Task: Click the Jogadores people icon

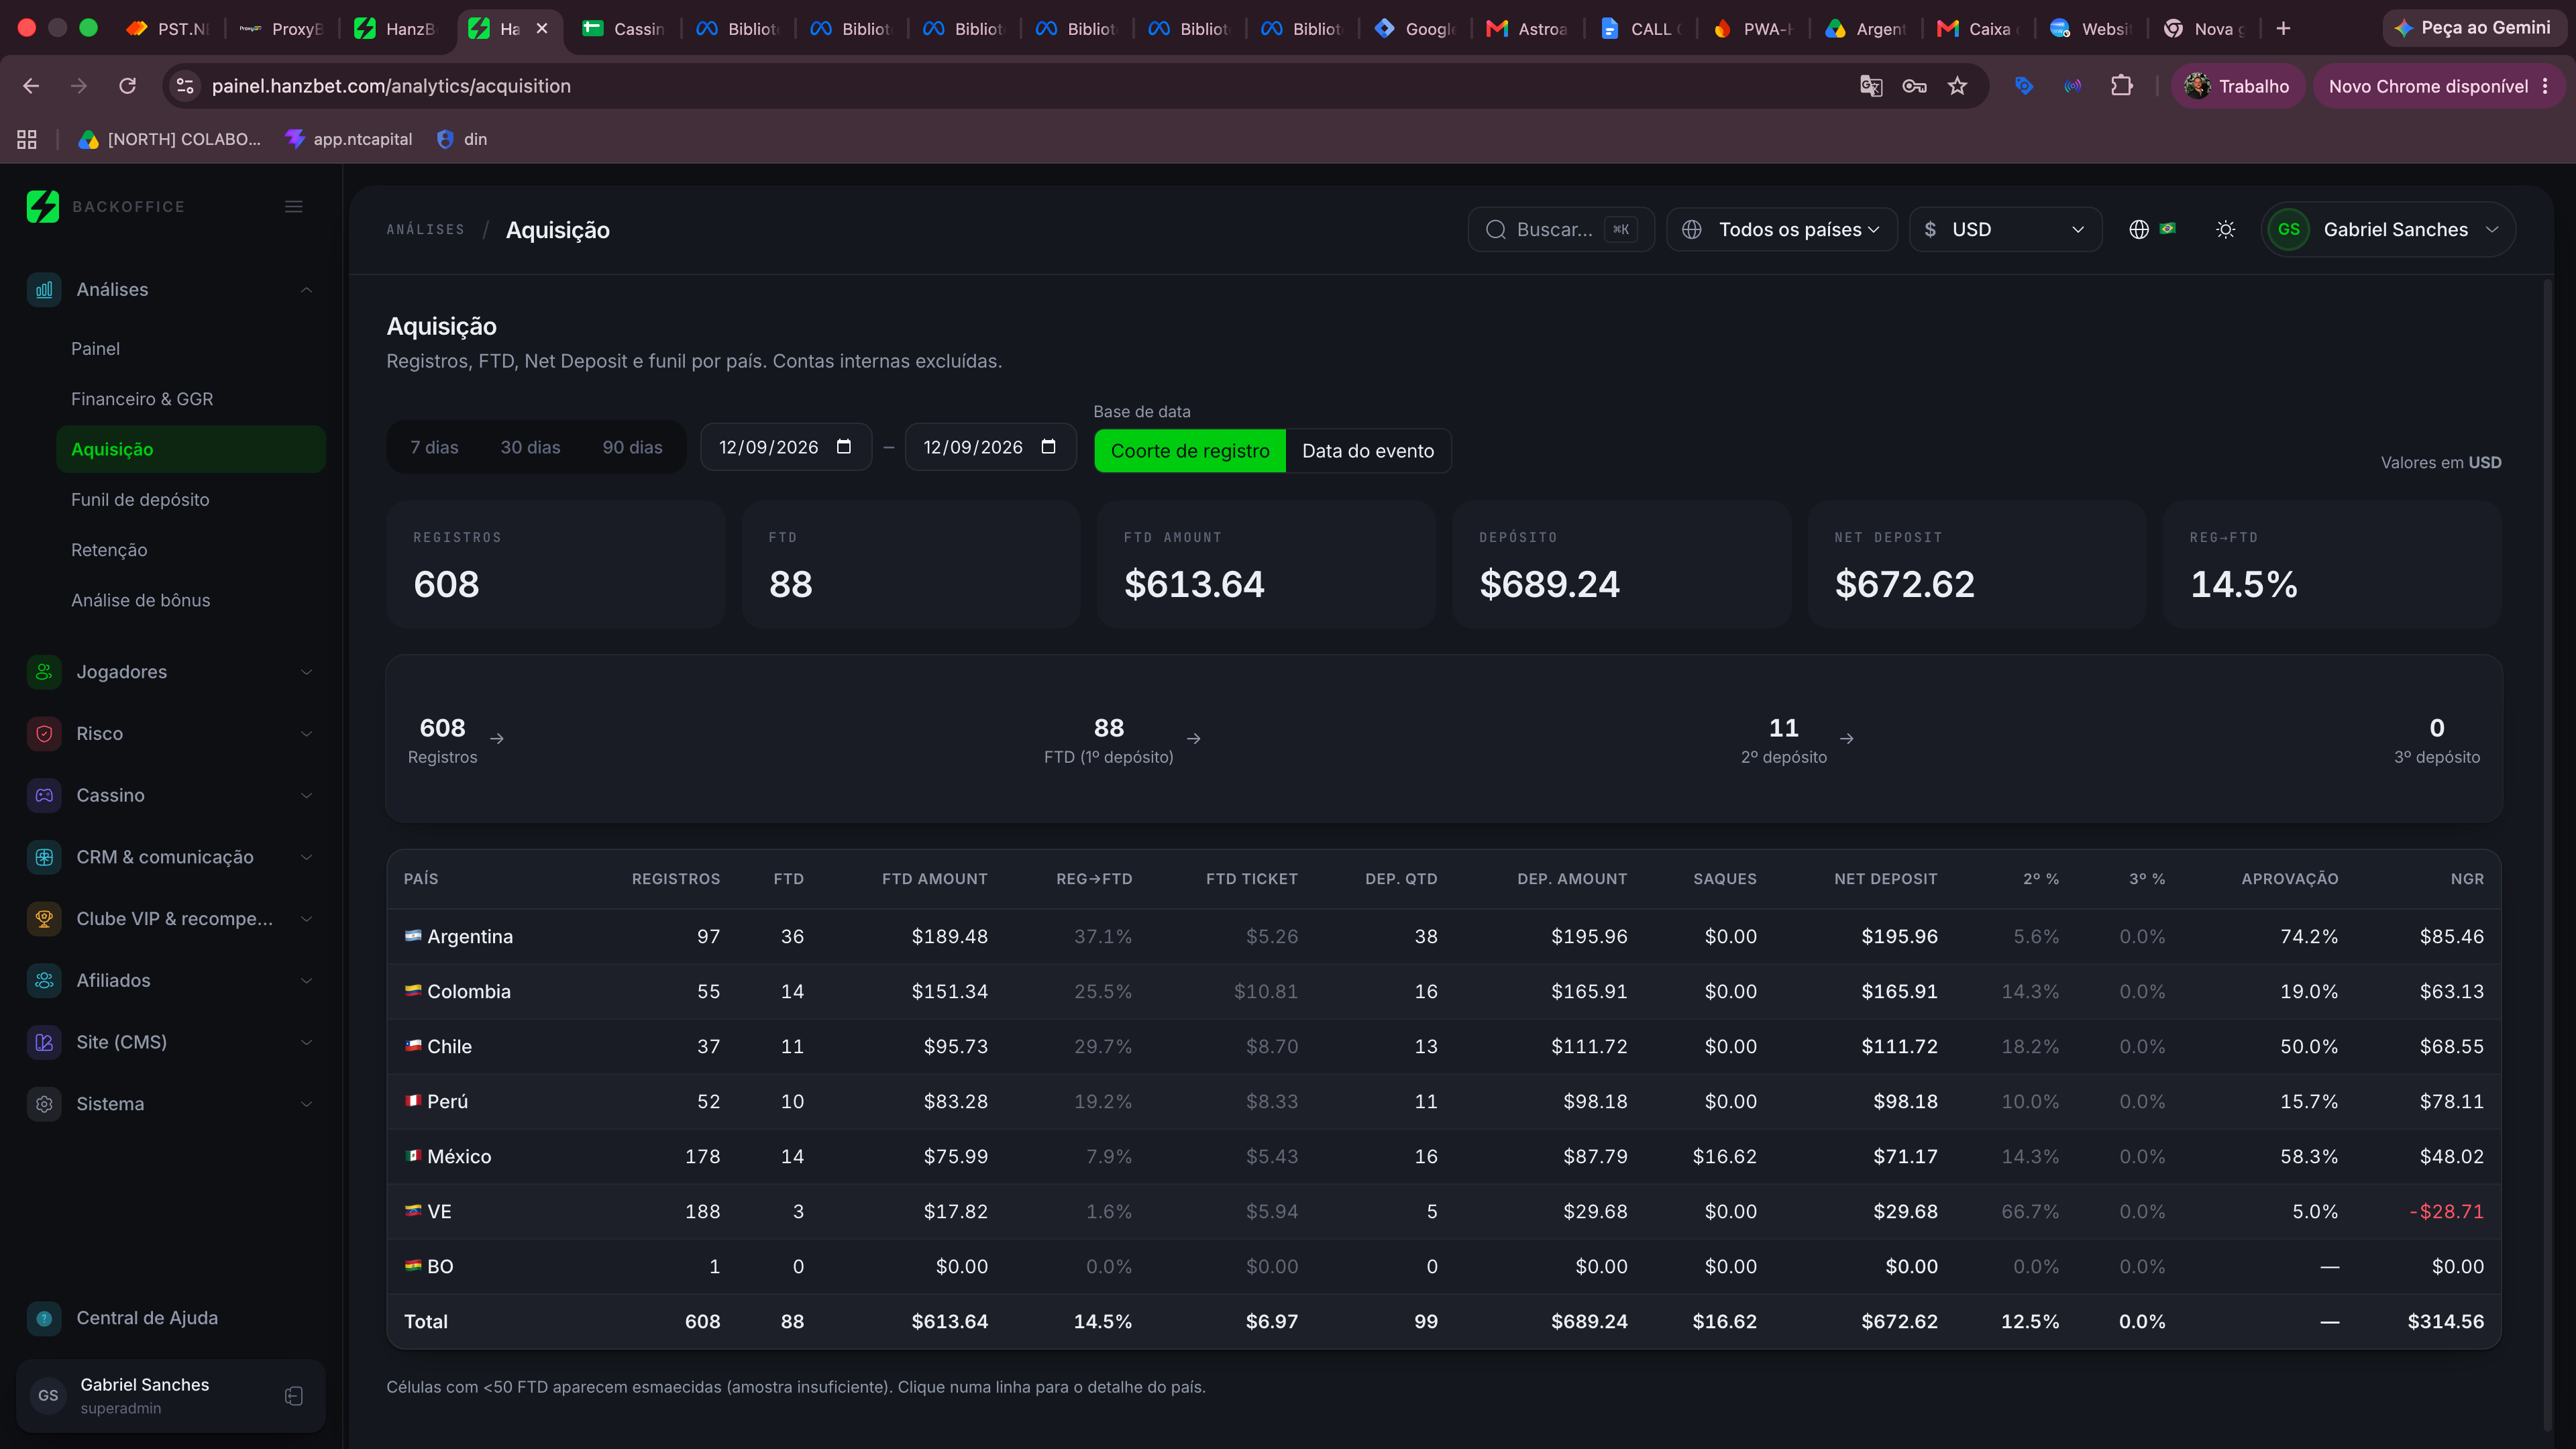Action: (x=44, y=672)
